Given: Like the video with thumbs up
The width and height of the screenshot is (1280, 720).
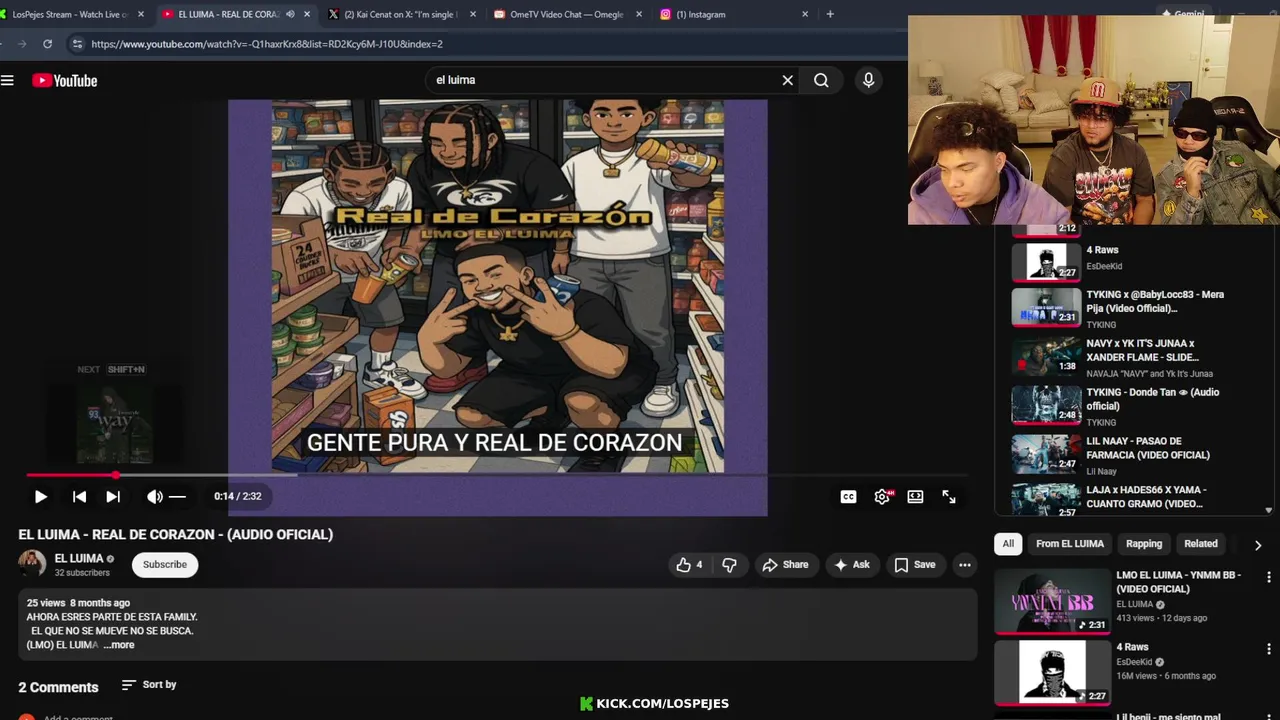Looking at the screenshot, I should click(x=689, y=565).
